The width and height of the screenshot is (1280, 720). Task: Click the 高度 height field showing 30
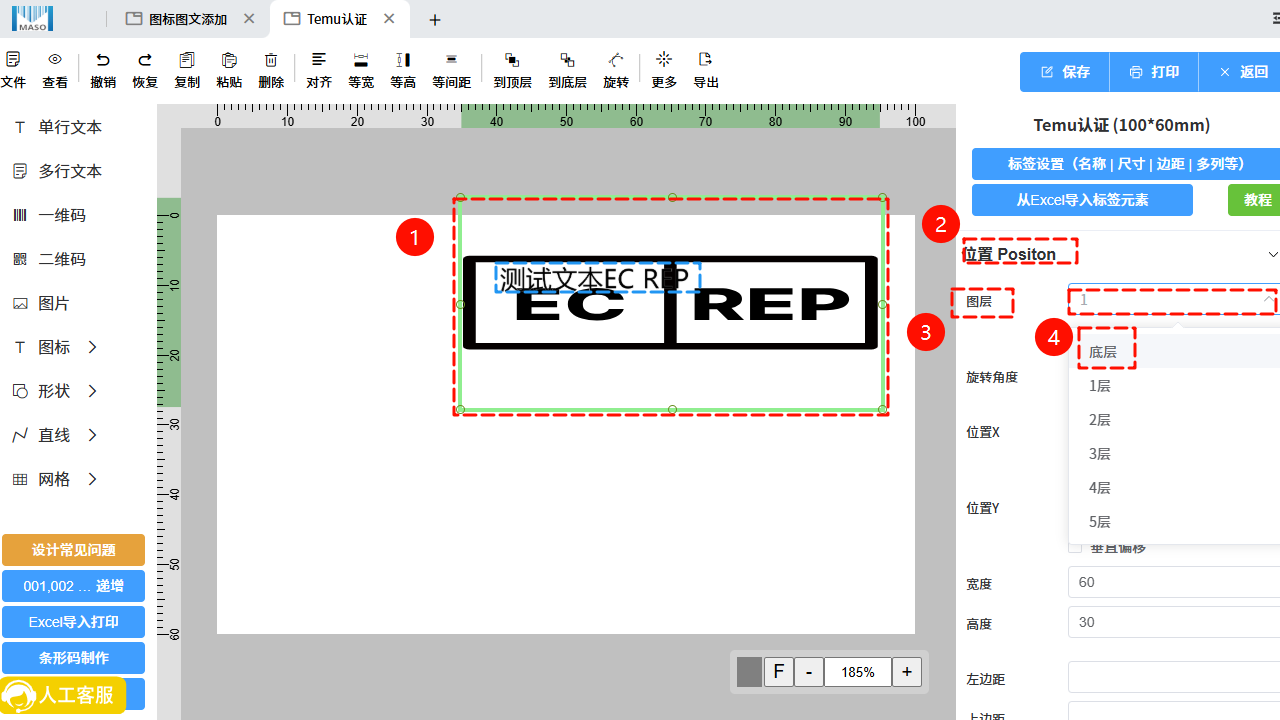[1174, 622]
